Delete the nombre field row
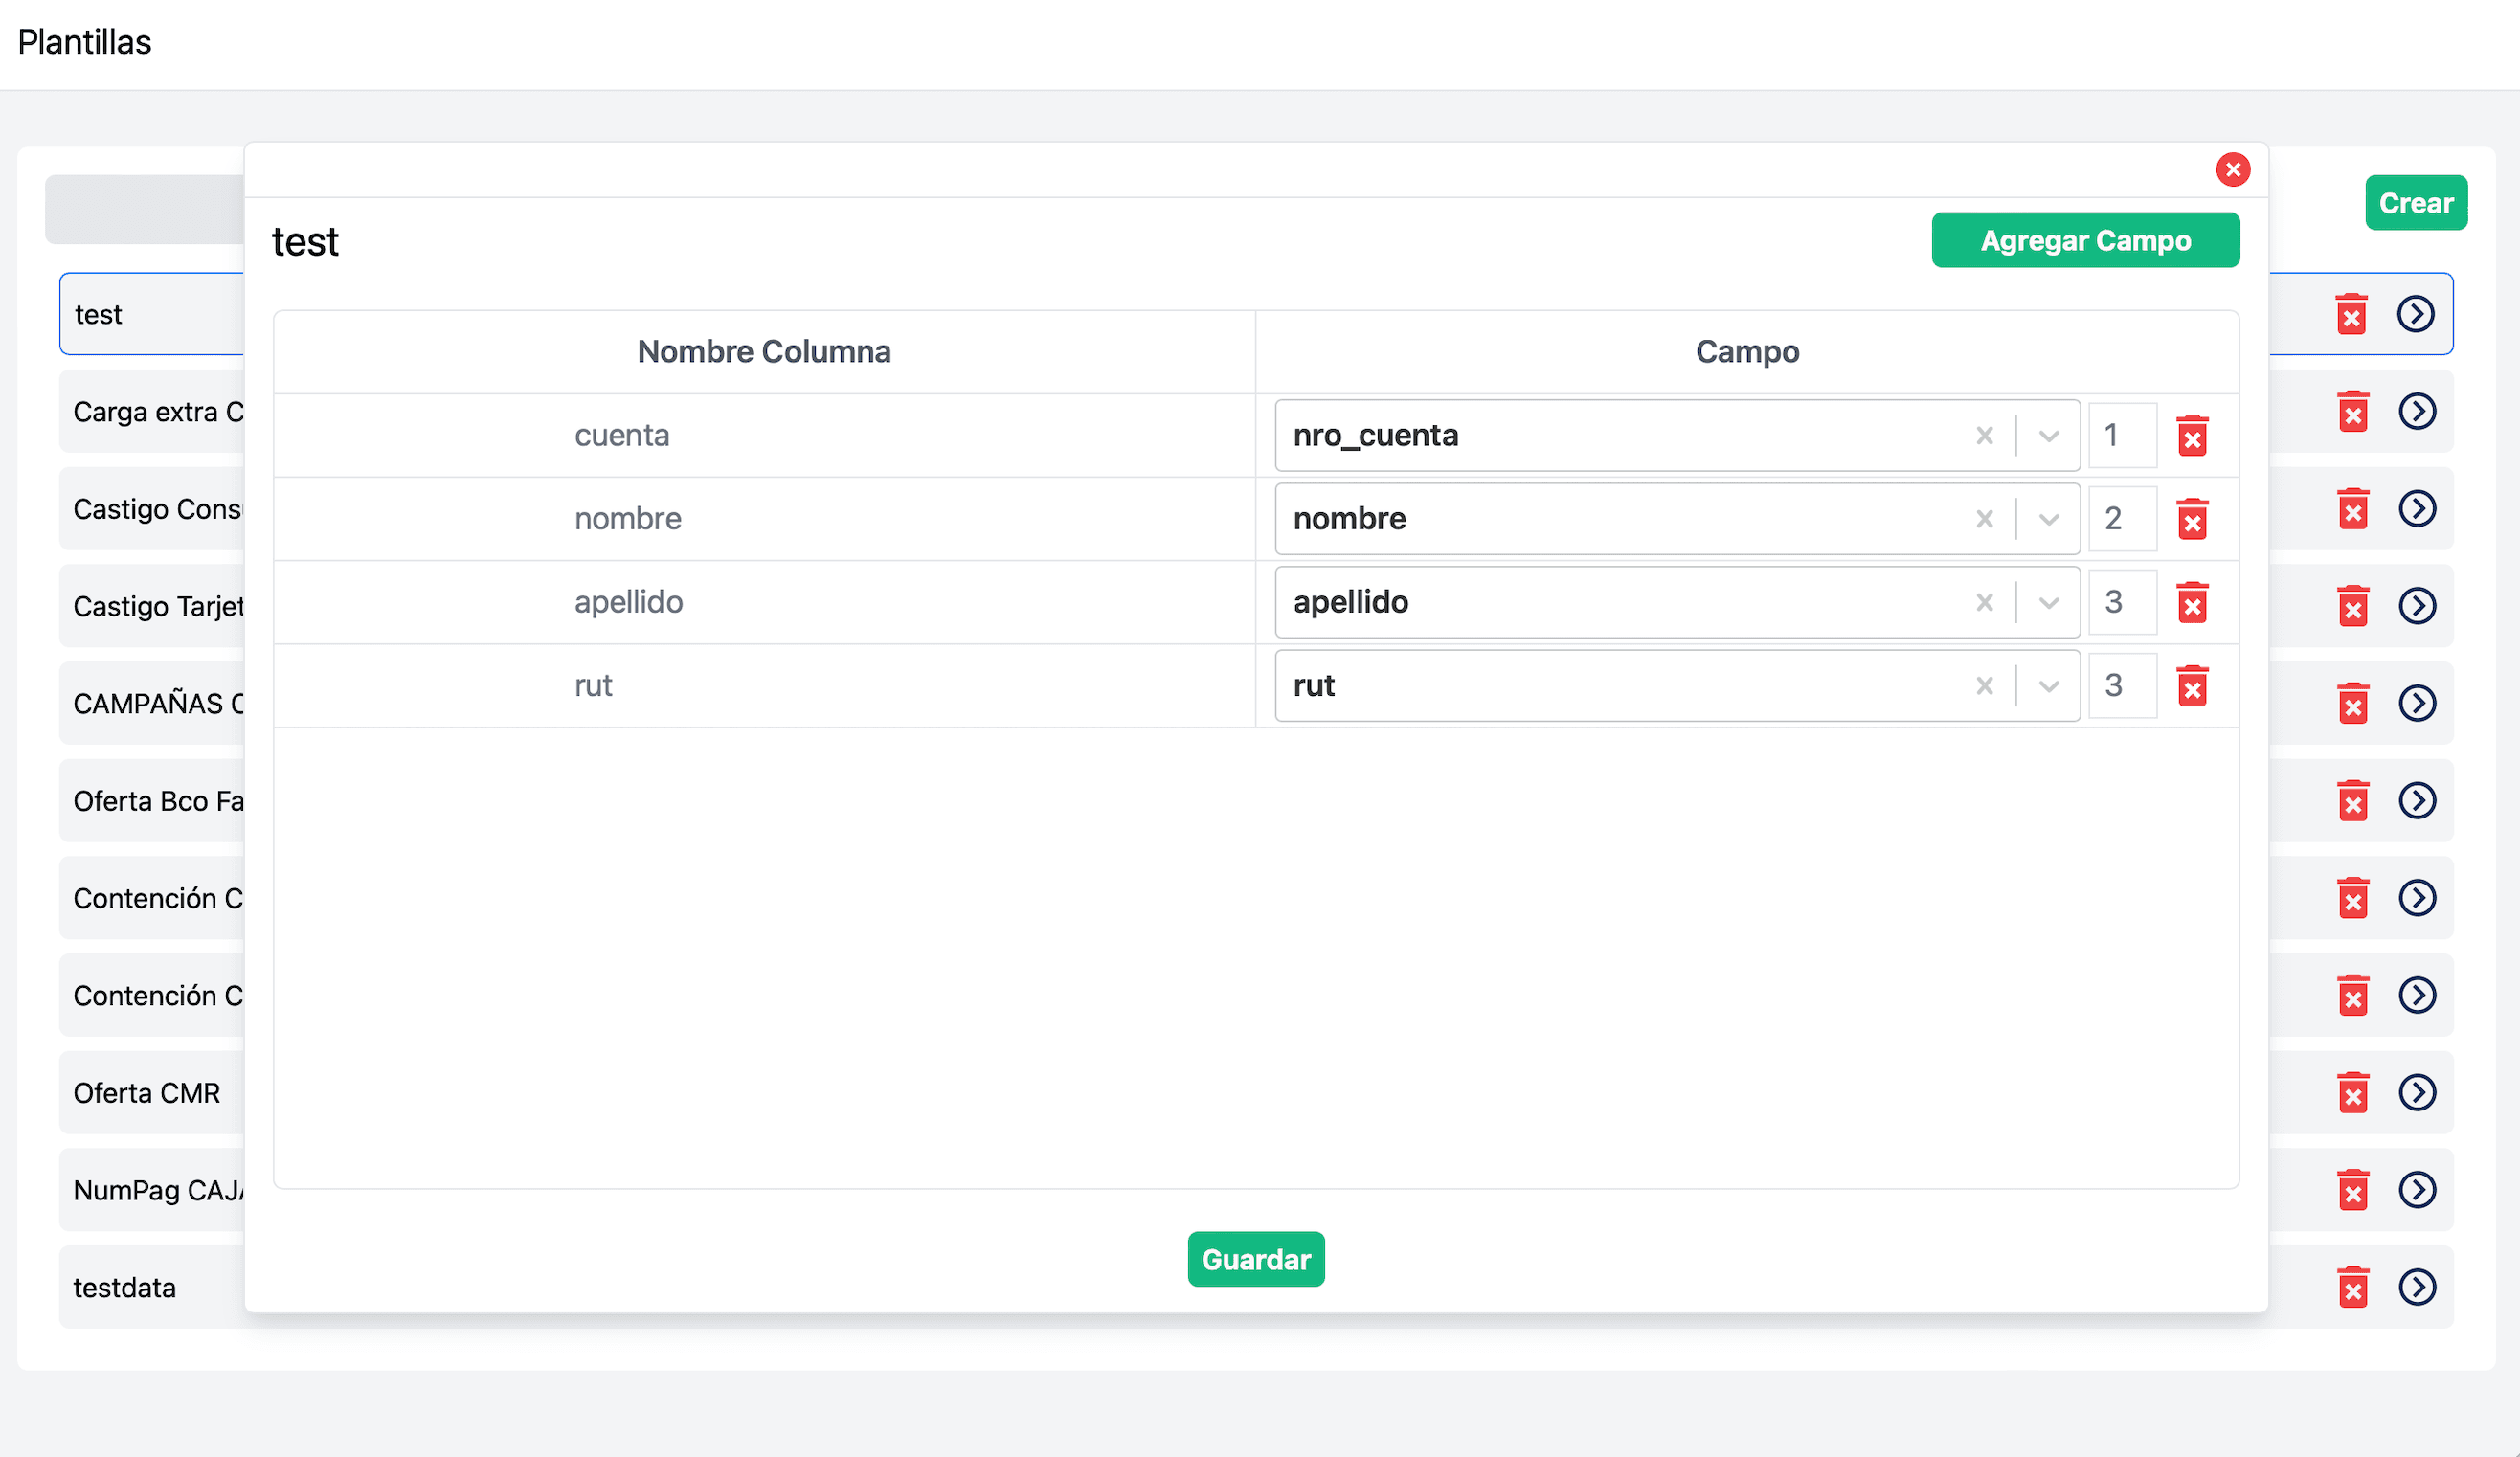 (2192, 519)
